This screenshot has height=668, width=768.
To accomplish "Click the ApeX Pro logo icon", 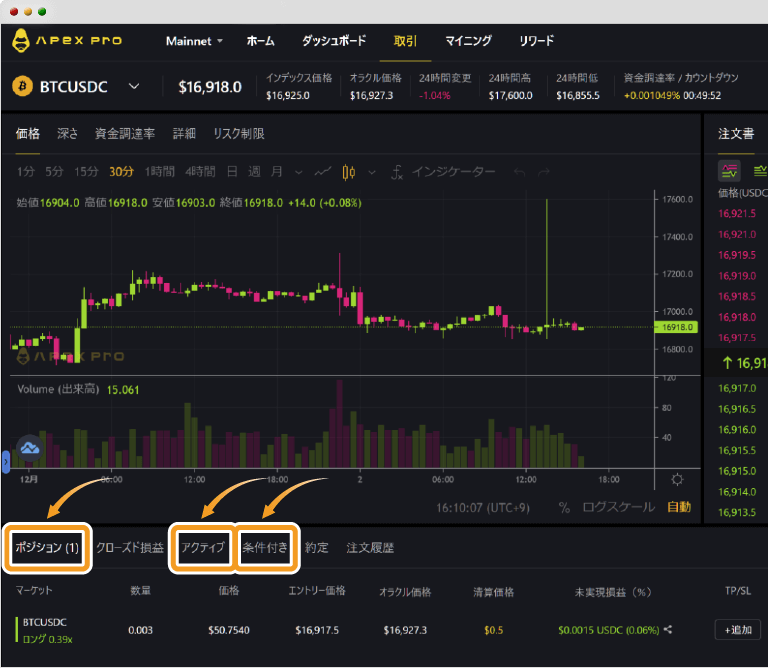I will (x=20, y=42).
